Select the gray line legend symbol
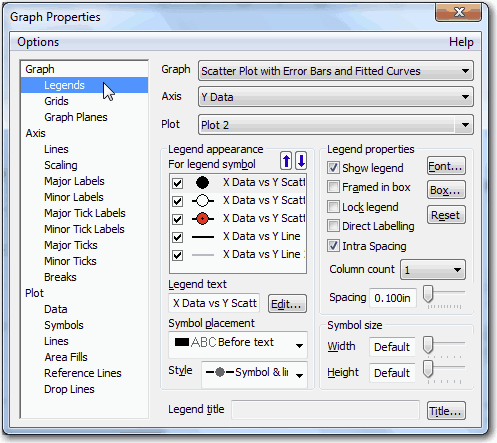Image resolution: width=497 pixels, height=443 pixels. 203,255
